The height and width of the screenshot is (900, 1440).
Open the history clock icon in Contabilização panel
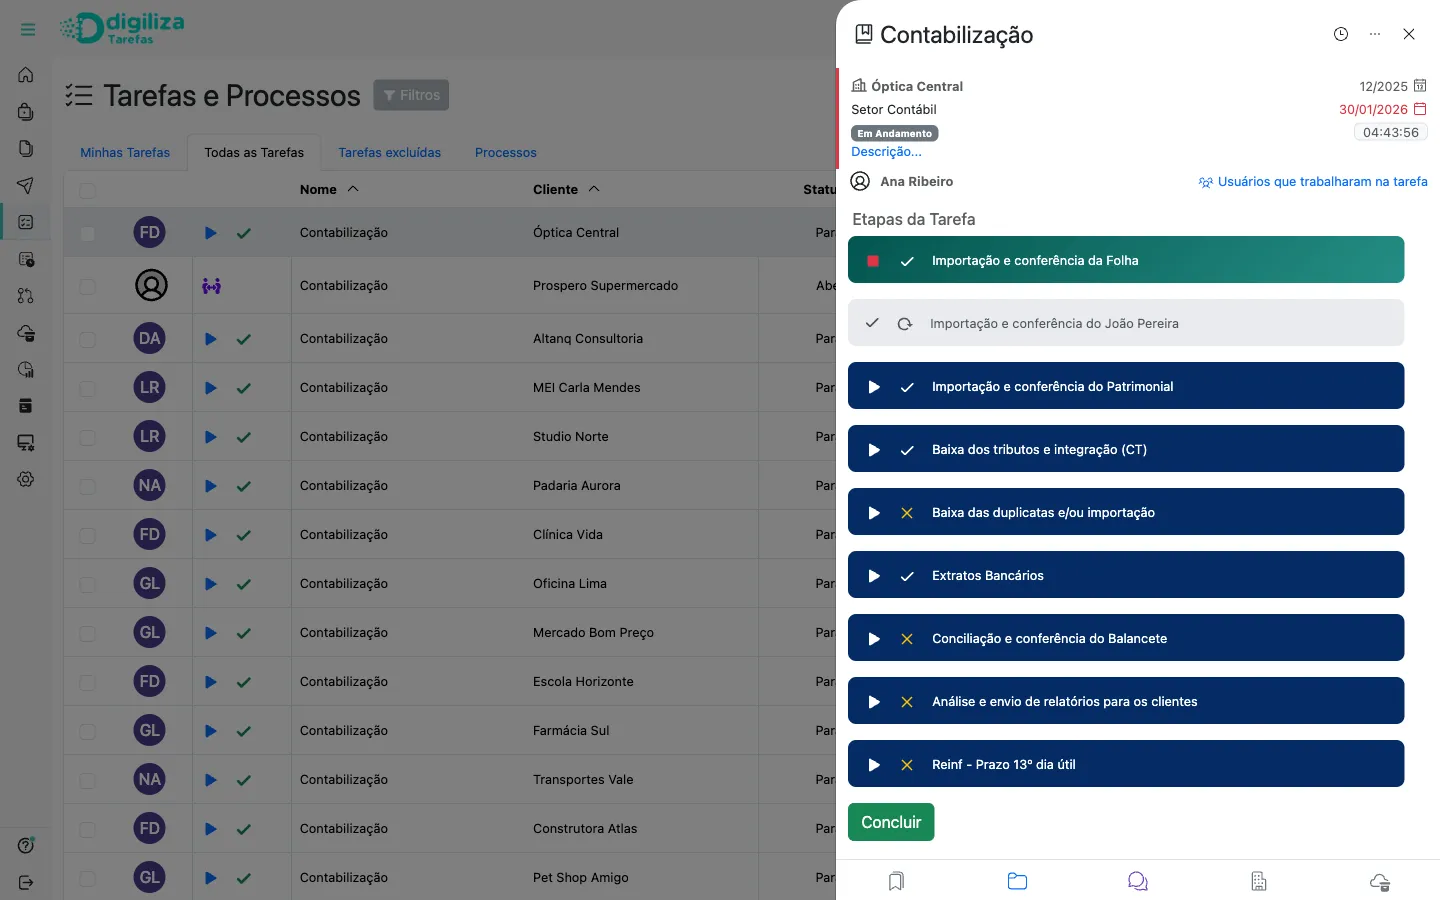[1341, 34]
